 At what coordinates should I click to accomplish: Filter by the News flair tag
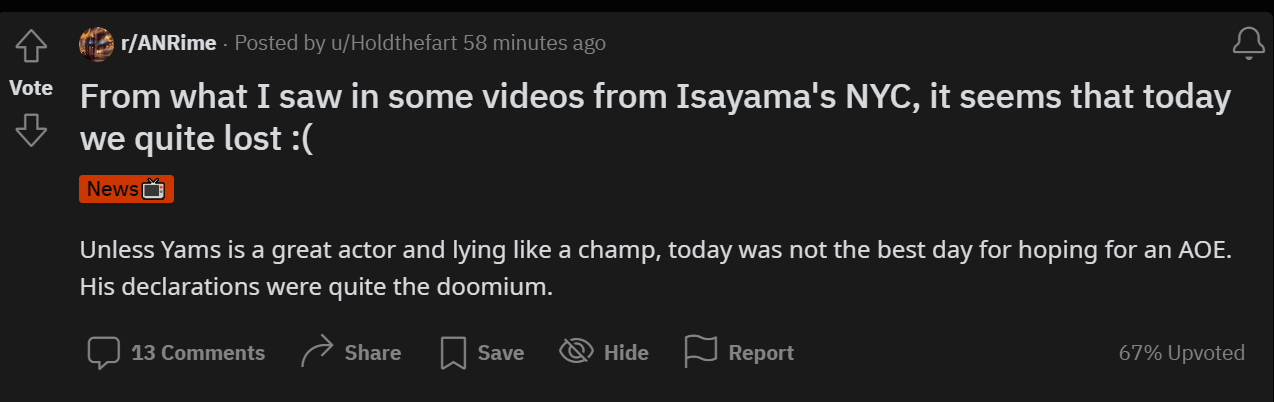tap(126, 189)
